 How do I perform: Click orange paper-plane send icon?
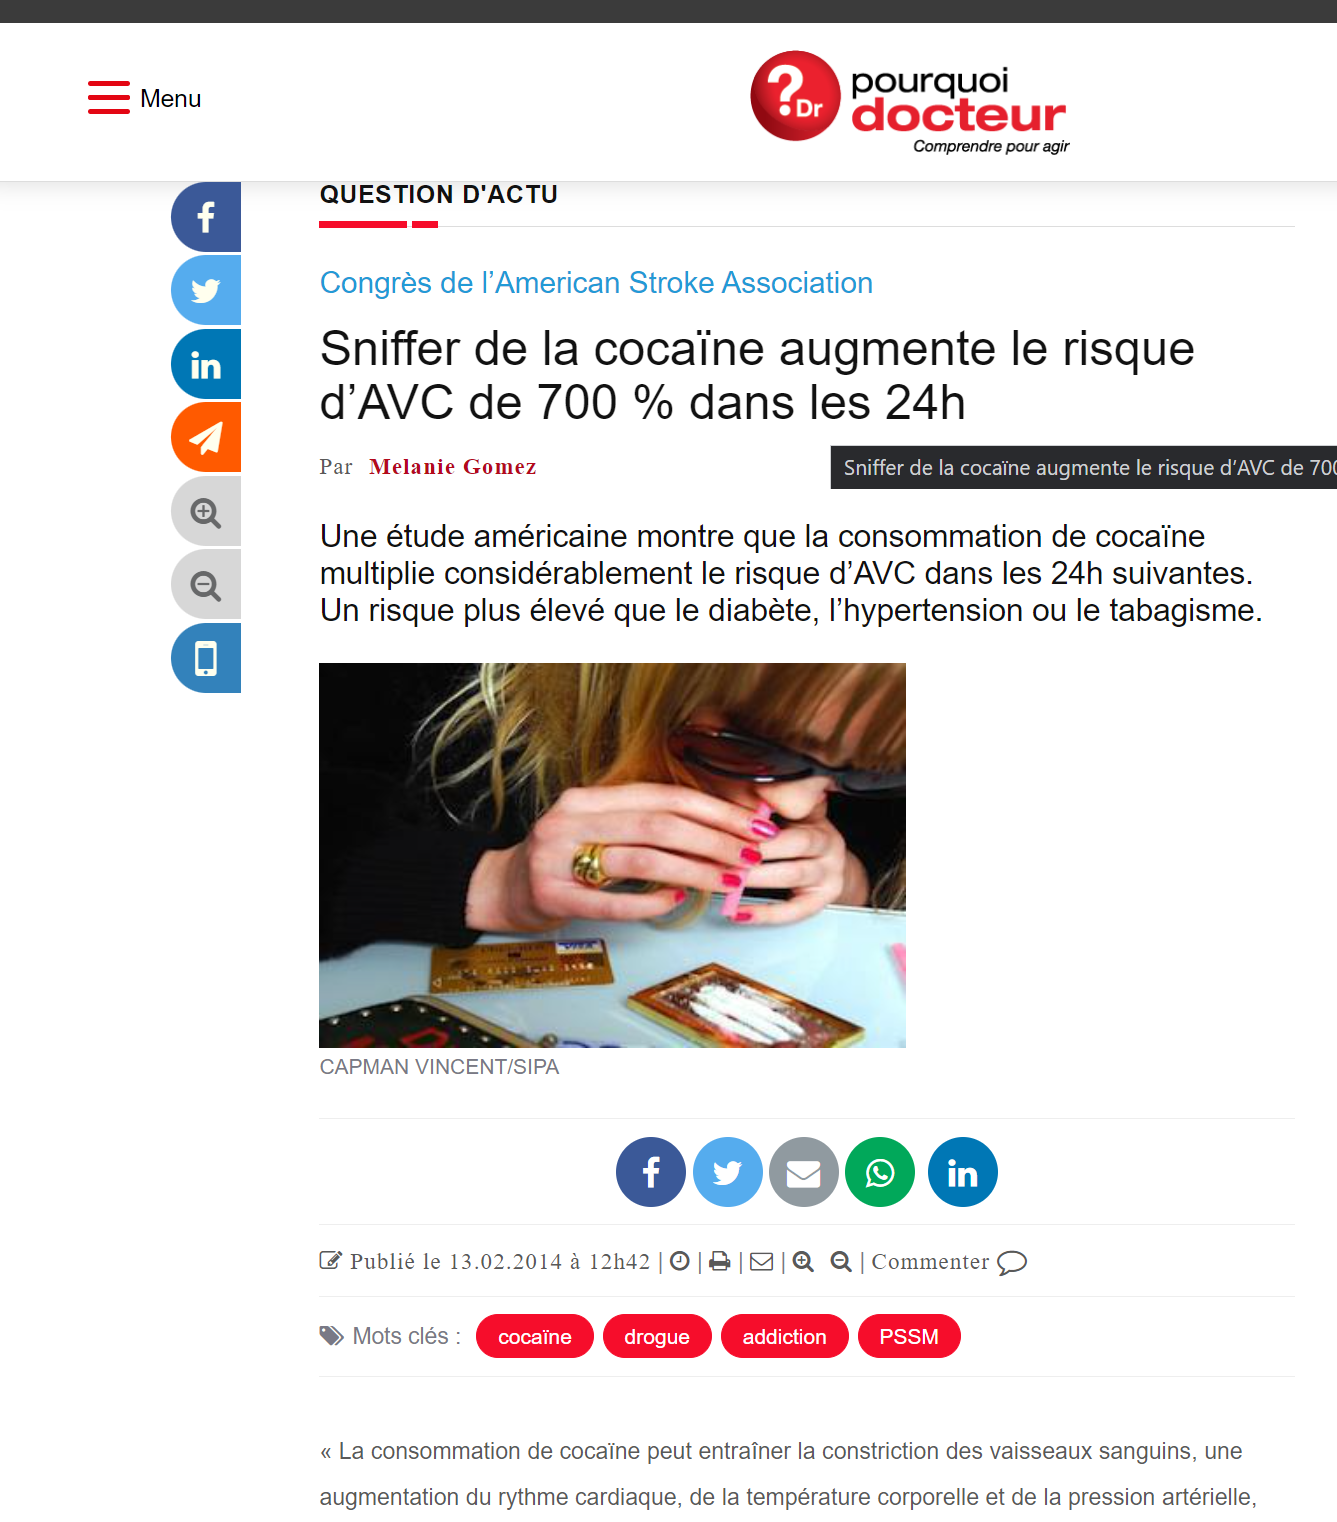click(206, 437)
